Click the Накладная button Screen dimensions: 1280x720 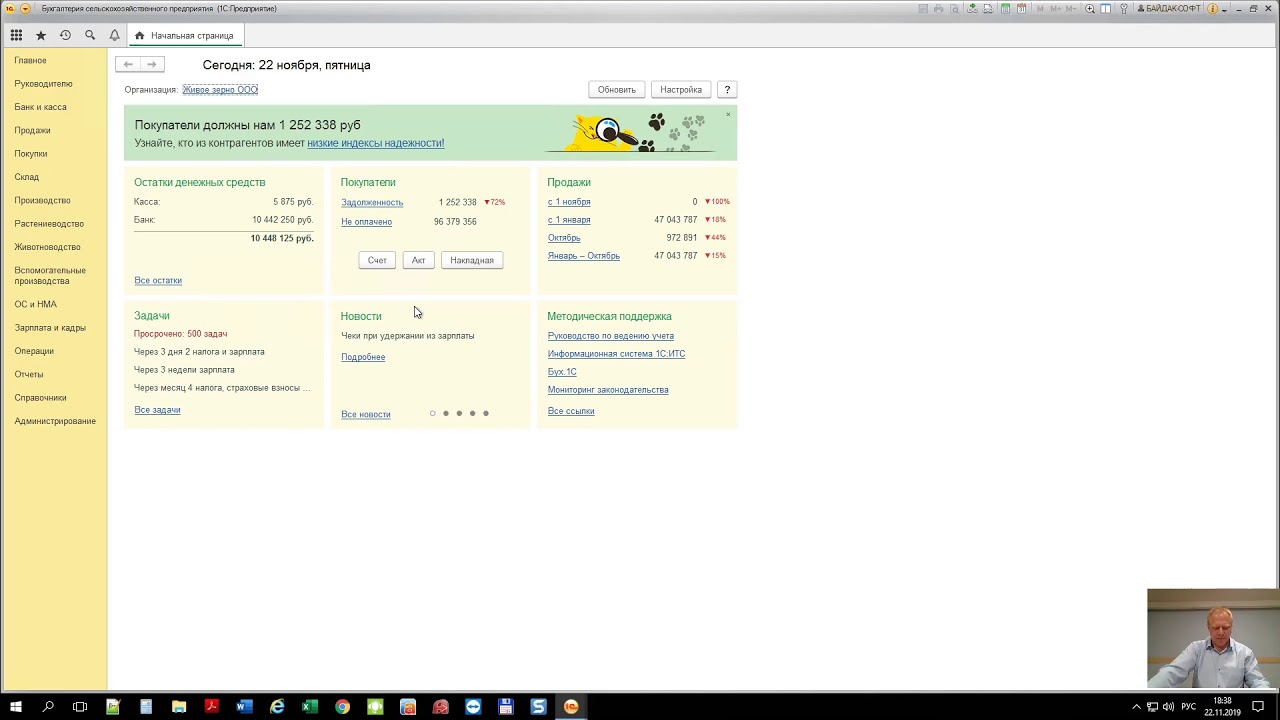click(x=472, y=260)
